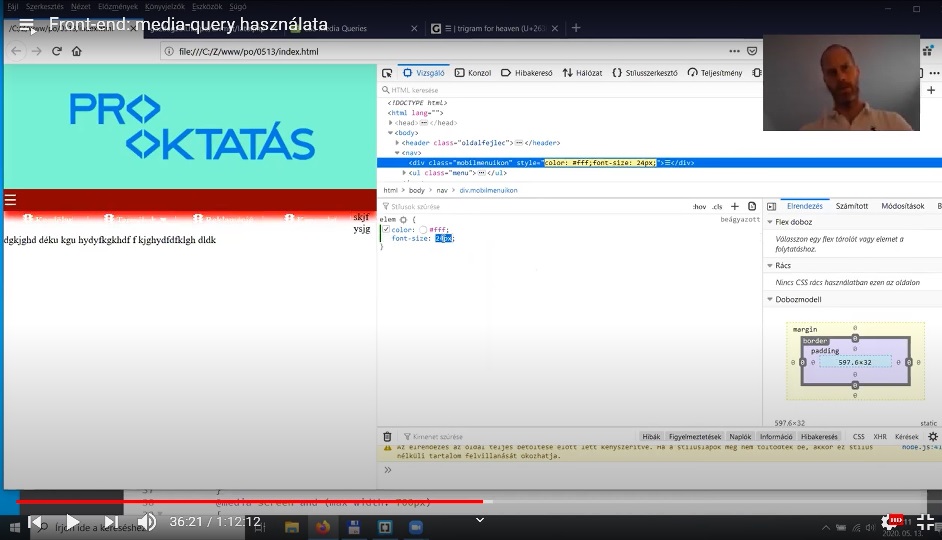Image resolution: width=942 pixels, height=540 pixels.
Task: Reload the page with the refresh icon
Action: coord(56,51)
